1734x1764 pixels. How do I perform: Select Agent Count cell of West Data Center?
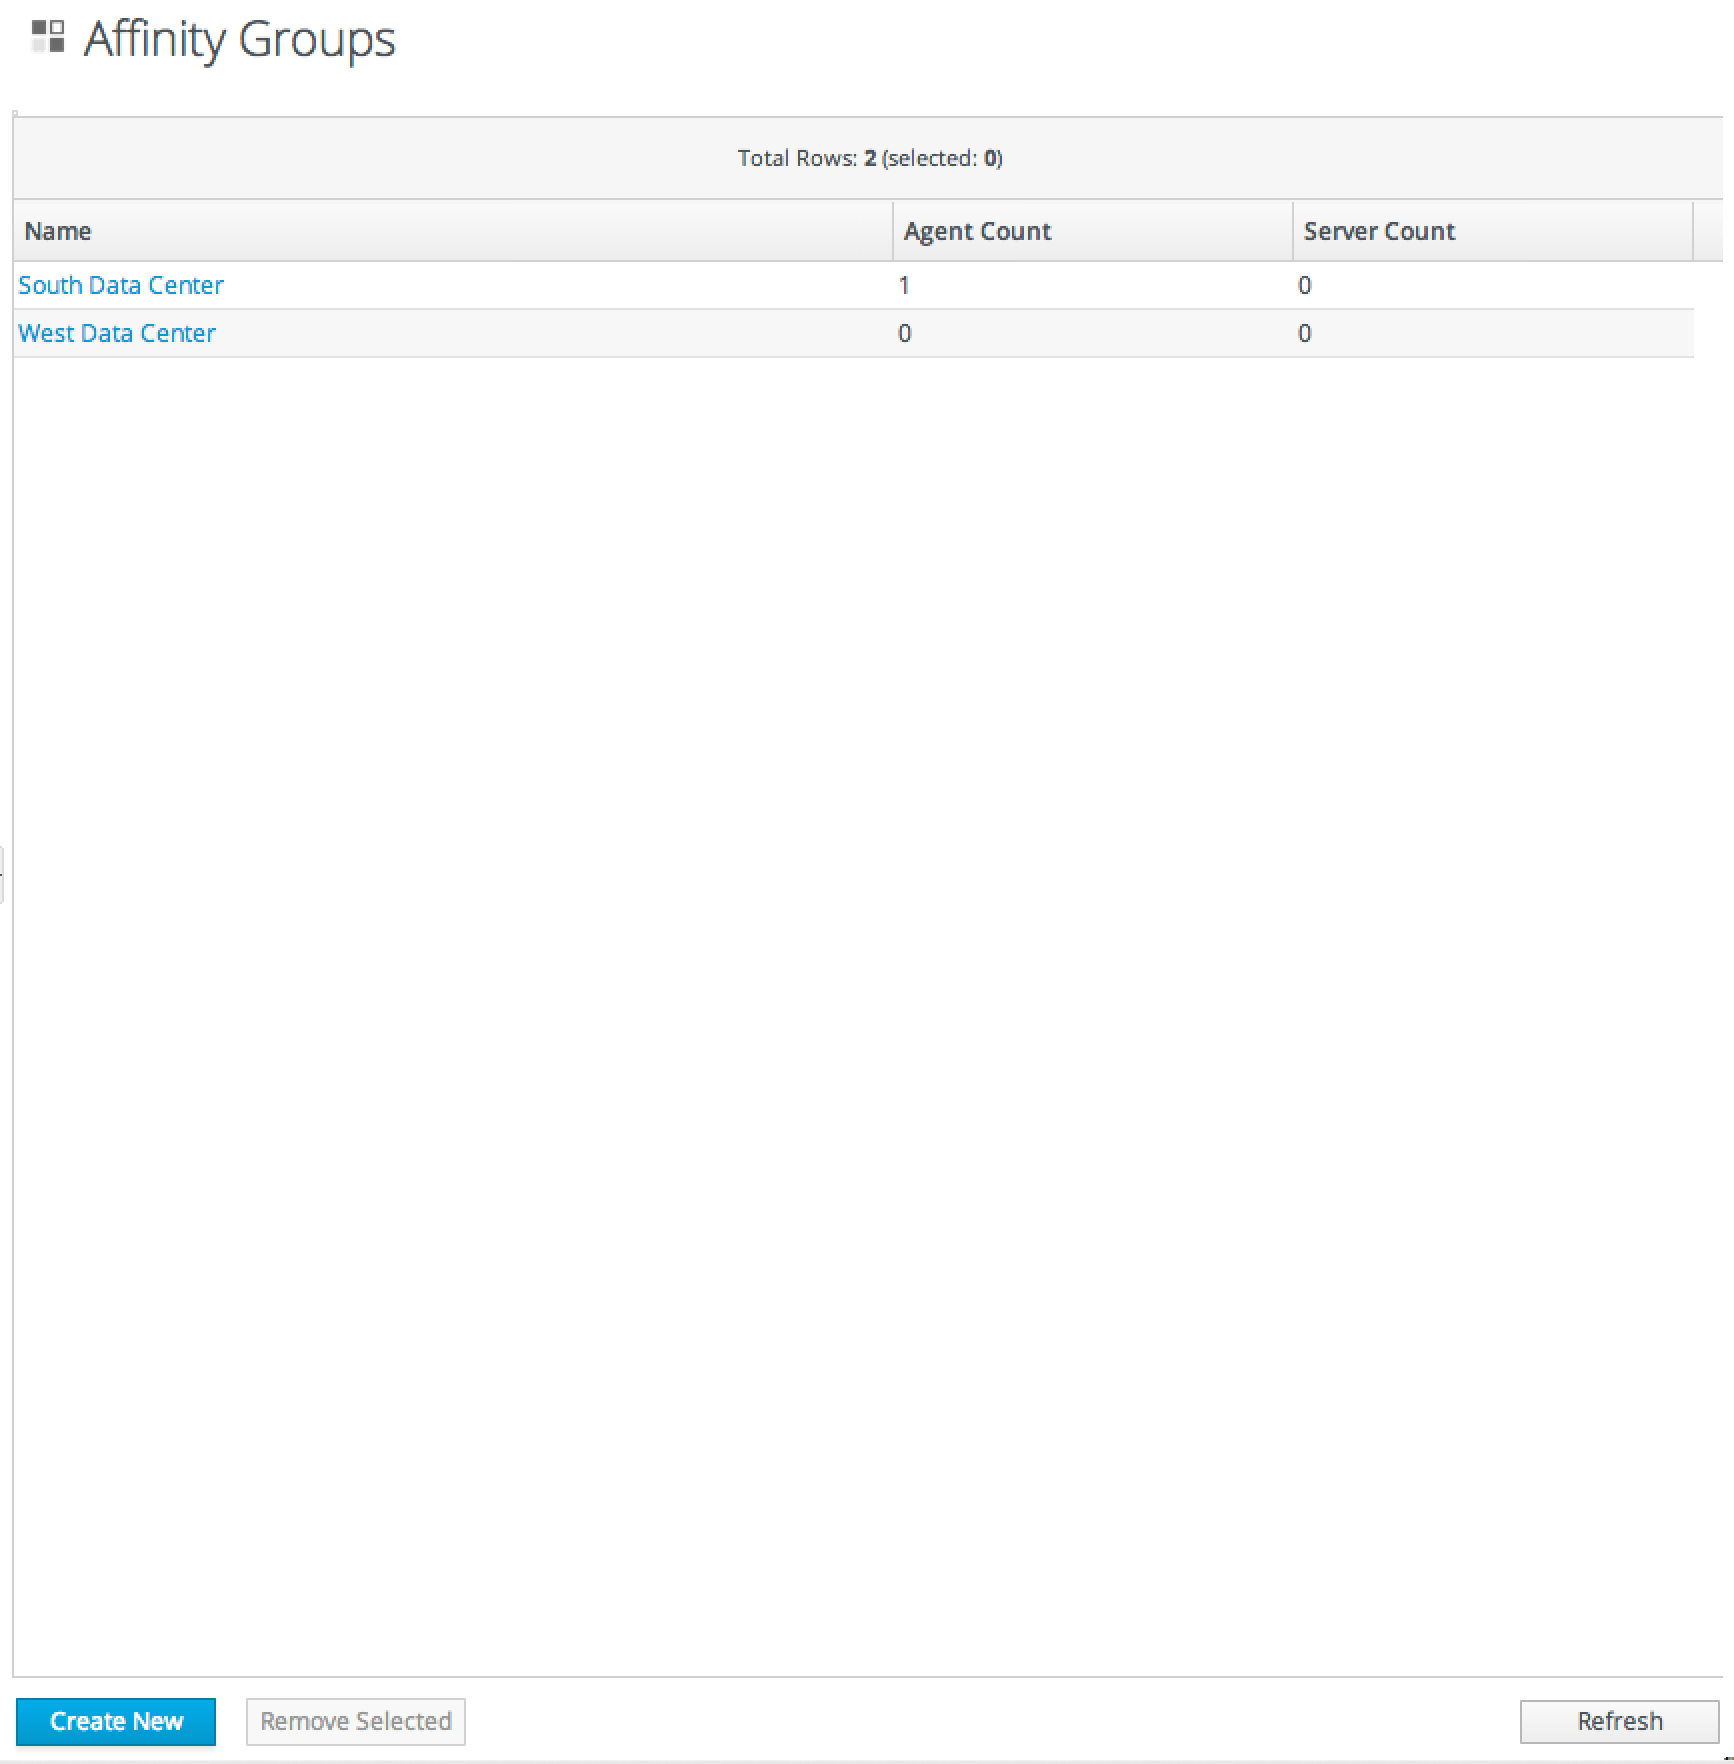tap(1093, 333)
